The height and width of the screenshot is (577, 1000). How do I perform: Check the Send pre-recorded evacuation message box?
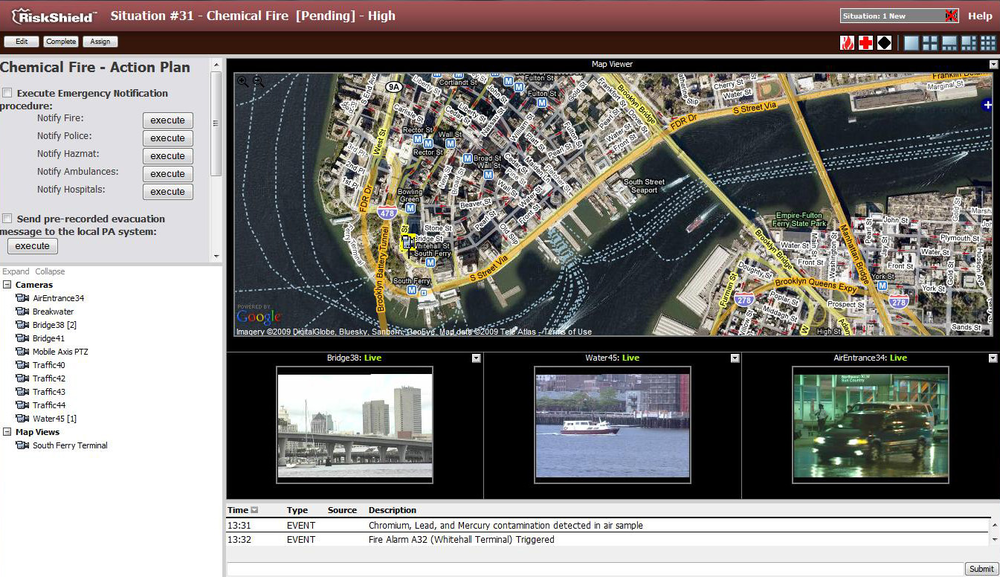click(8, 219)
